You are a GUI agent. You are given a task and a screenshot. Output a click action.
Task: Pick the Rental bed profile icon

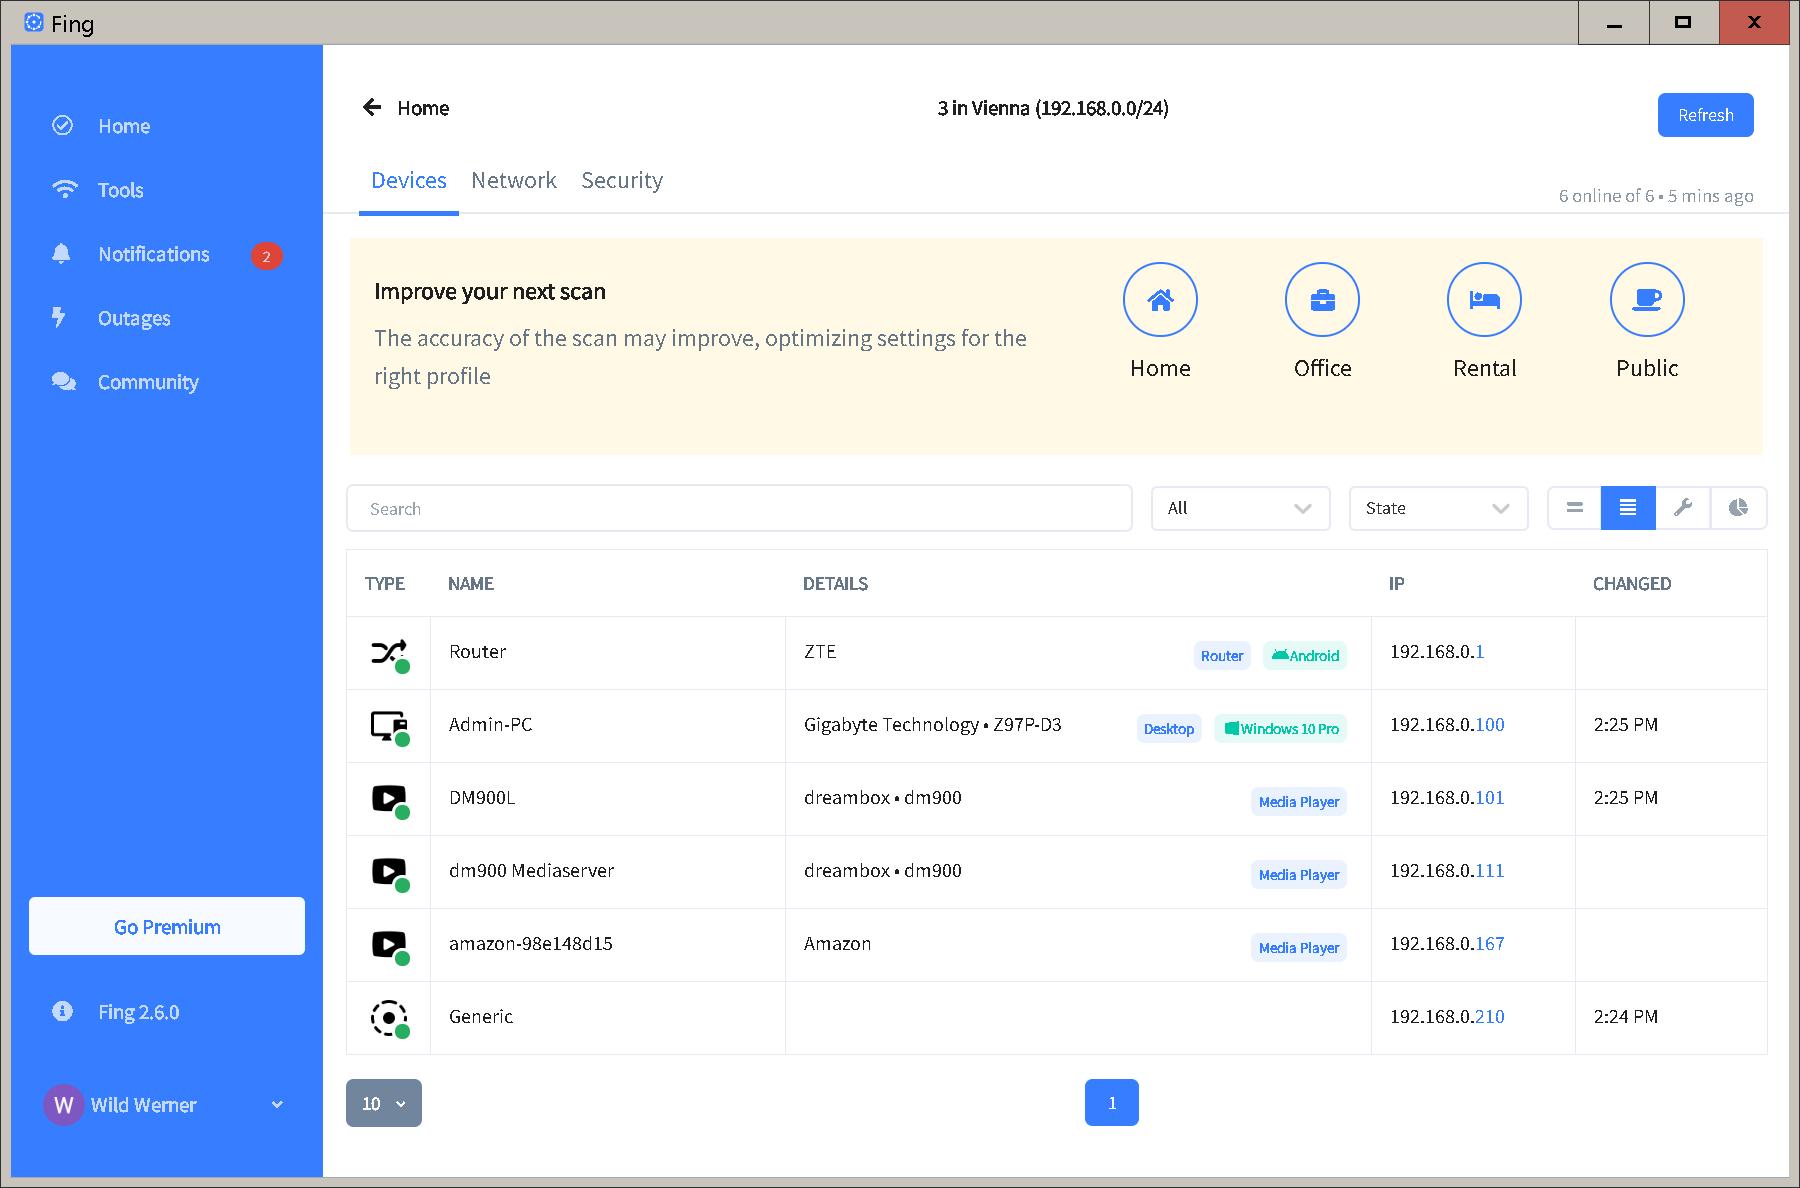point(1484,300)
